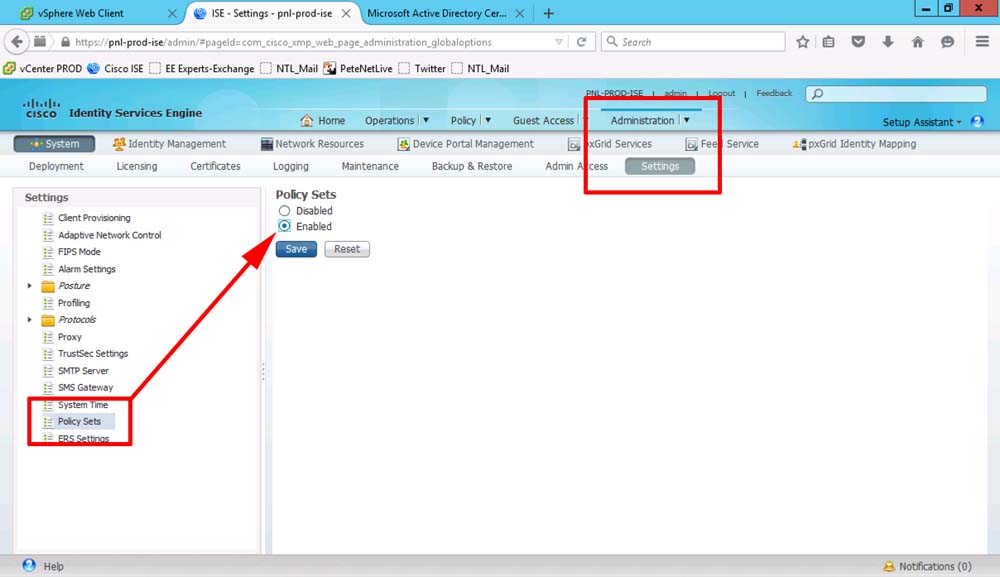1000x577 pixels.
Task: Open the Notifications (0) alert icon
Action: [x=889, y=566]
